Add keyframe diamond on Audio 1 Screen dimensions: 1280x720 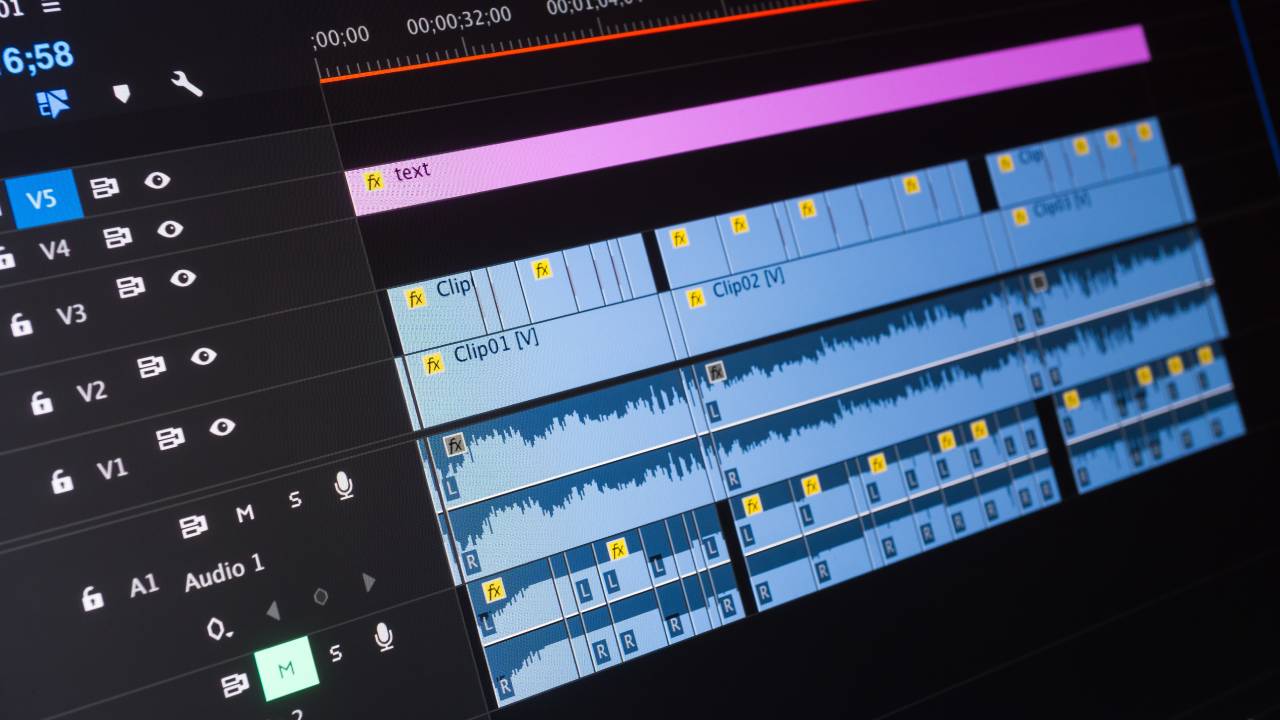click(x=321, y=597)
